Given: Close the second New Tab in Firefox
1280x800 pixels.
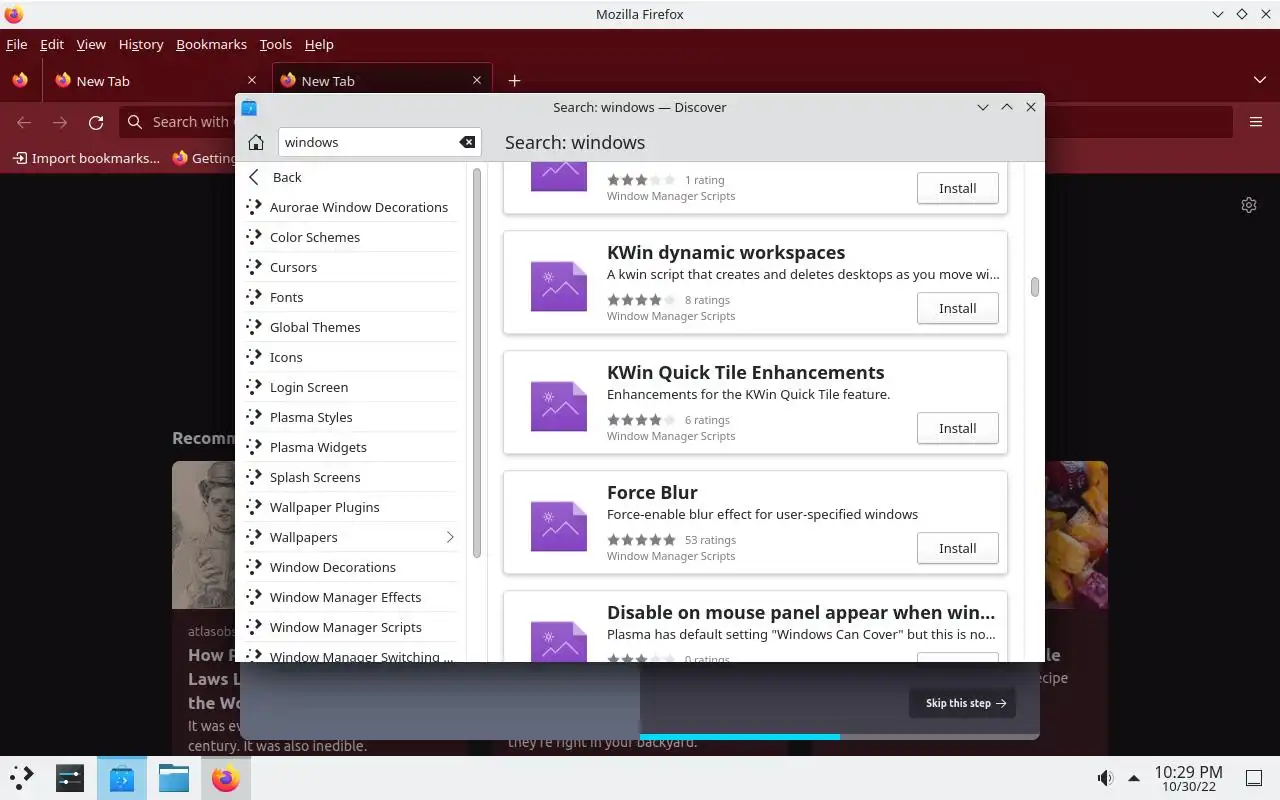Looking at the screenshot, I should (x=477, y=81).
